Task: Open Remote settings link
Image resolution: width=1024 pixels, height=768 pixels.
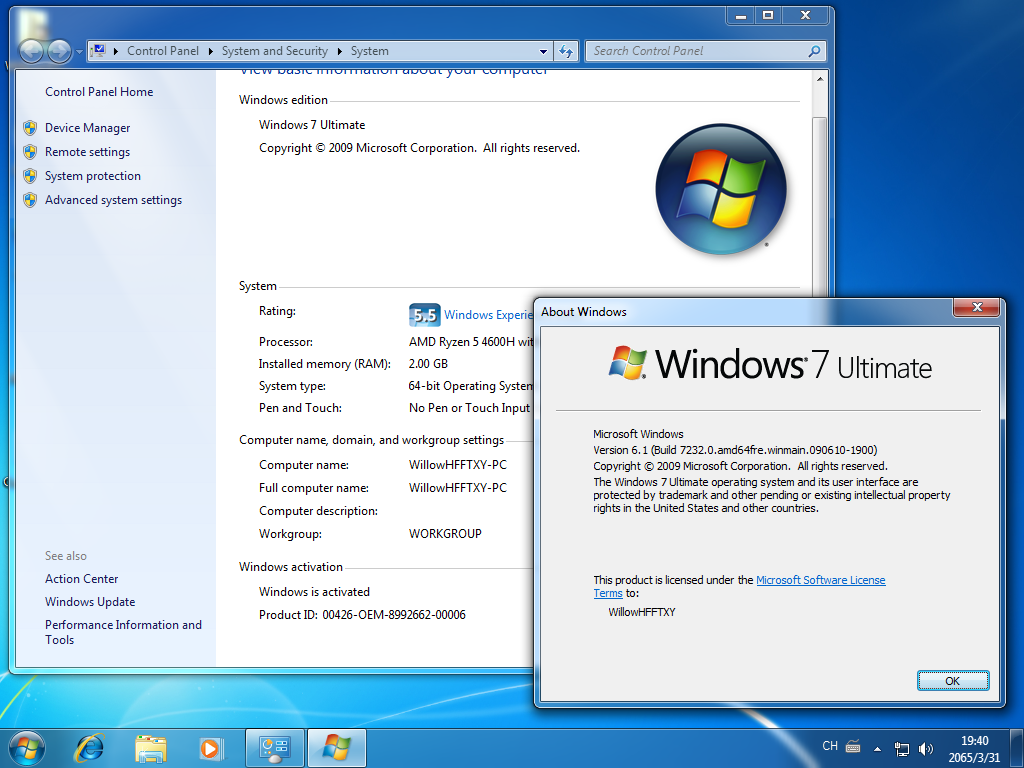Action: point(88,152)
